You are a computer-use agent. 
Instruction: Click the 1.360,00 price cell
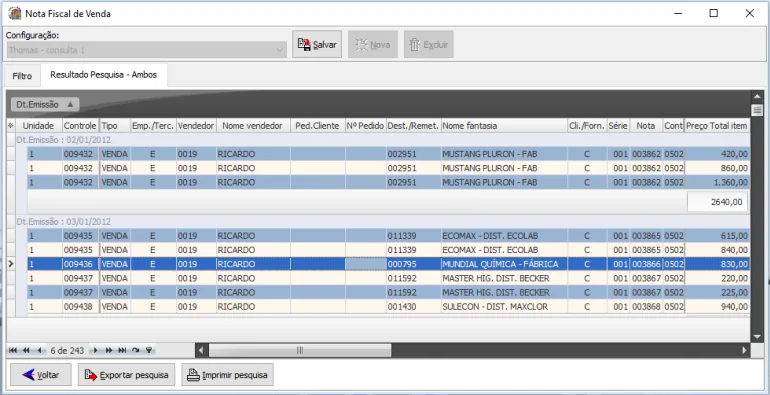coord(716,182)
